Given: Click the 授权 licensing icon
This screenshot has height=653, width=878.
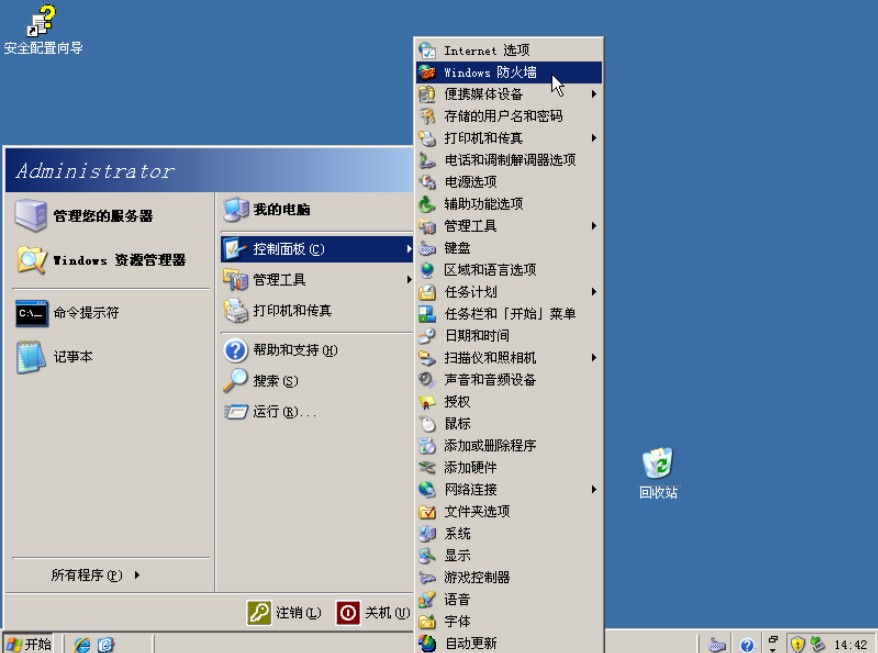Looking at the screenshot, I should click(x=427, y=402).
